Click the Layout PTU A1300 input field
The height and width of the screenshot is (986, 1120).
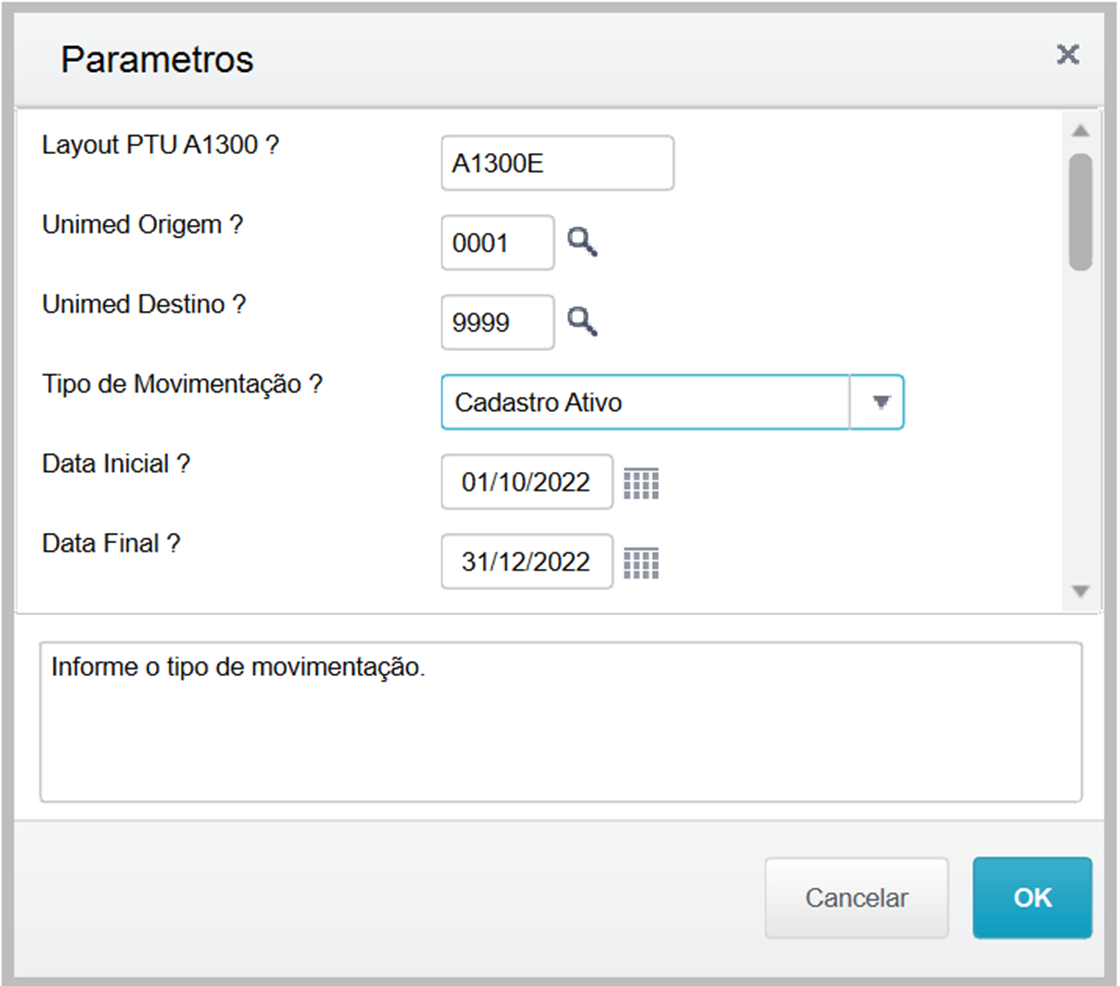557,163
